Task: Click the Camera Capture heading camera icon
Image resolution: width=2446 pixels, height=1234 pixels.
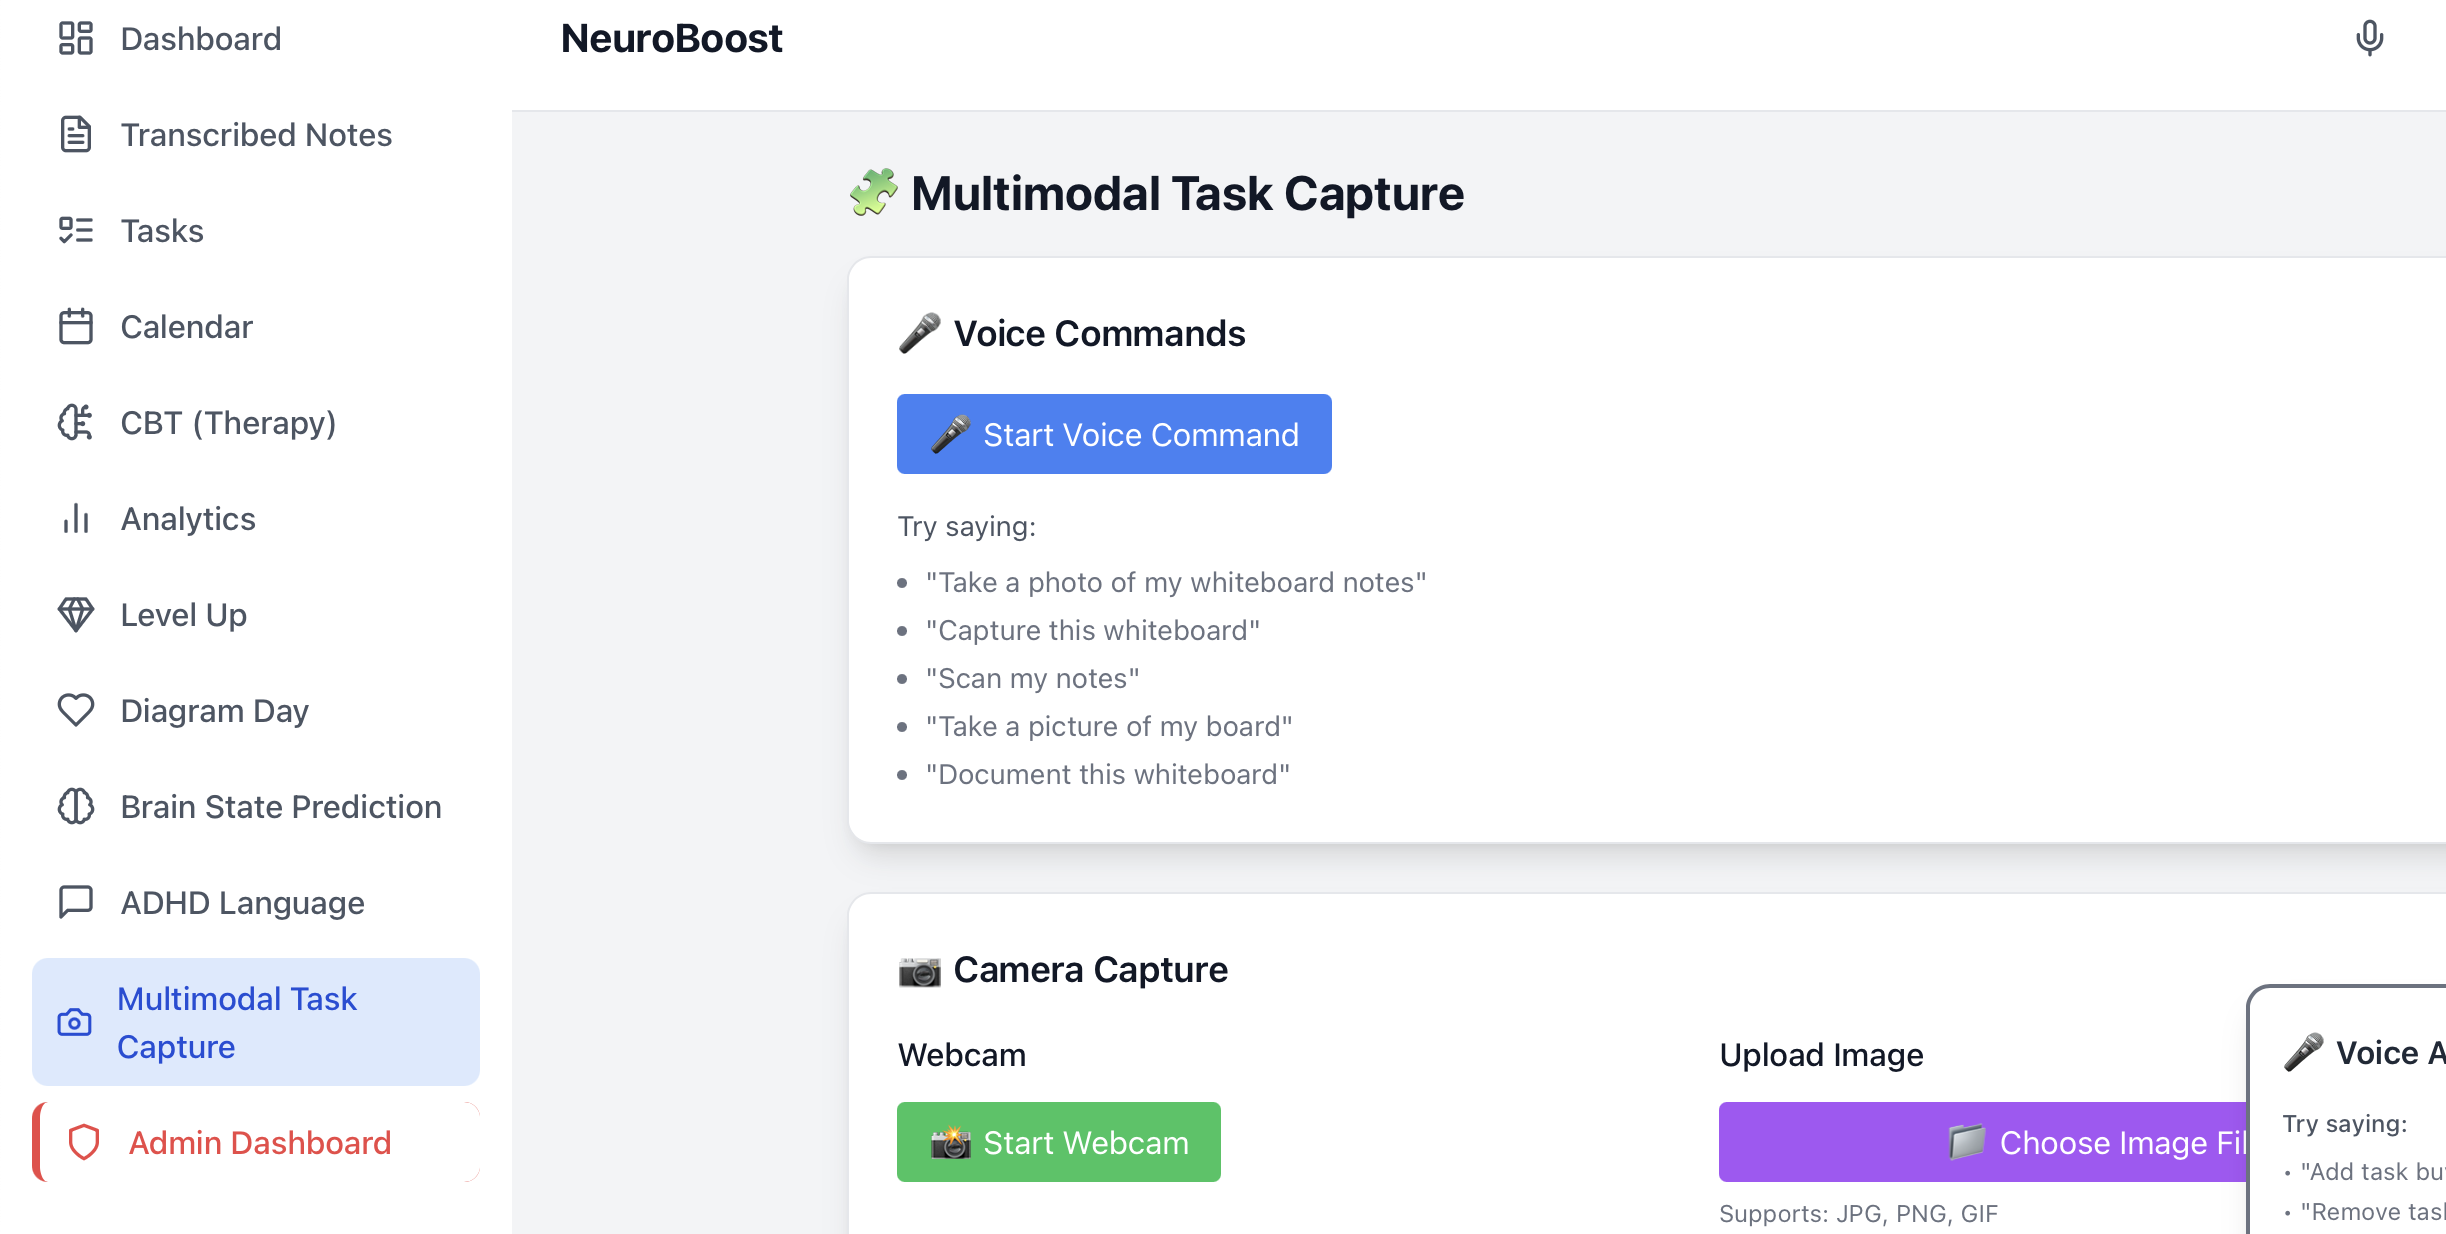Action: point(919,971)
